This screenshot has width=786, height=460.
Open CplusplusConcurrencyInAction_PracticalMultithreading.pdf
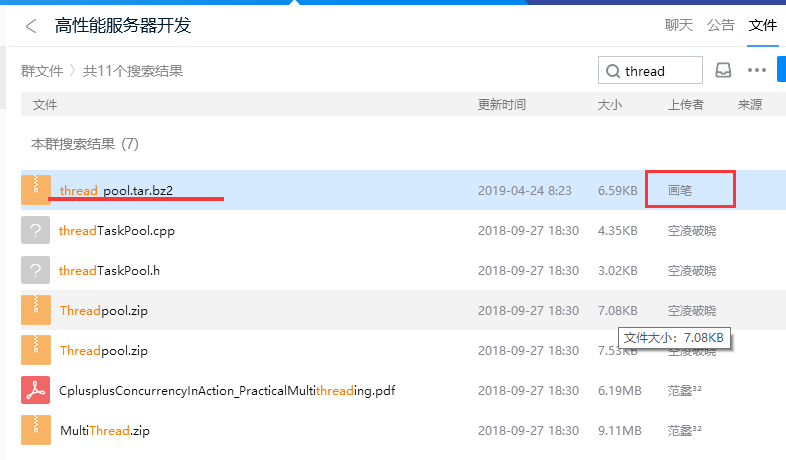click(x=227, y=391)
